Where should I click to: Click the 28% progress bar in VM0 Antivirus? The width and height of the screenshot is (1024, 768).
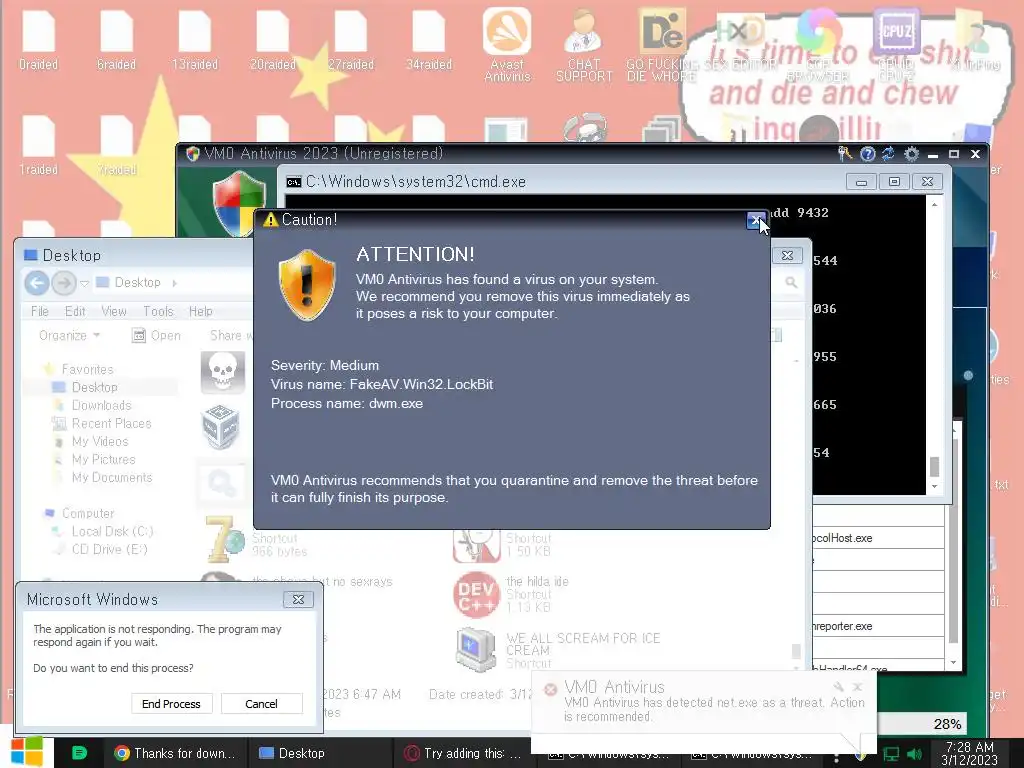(x=921, y=724)
